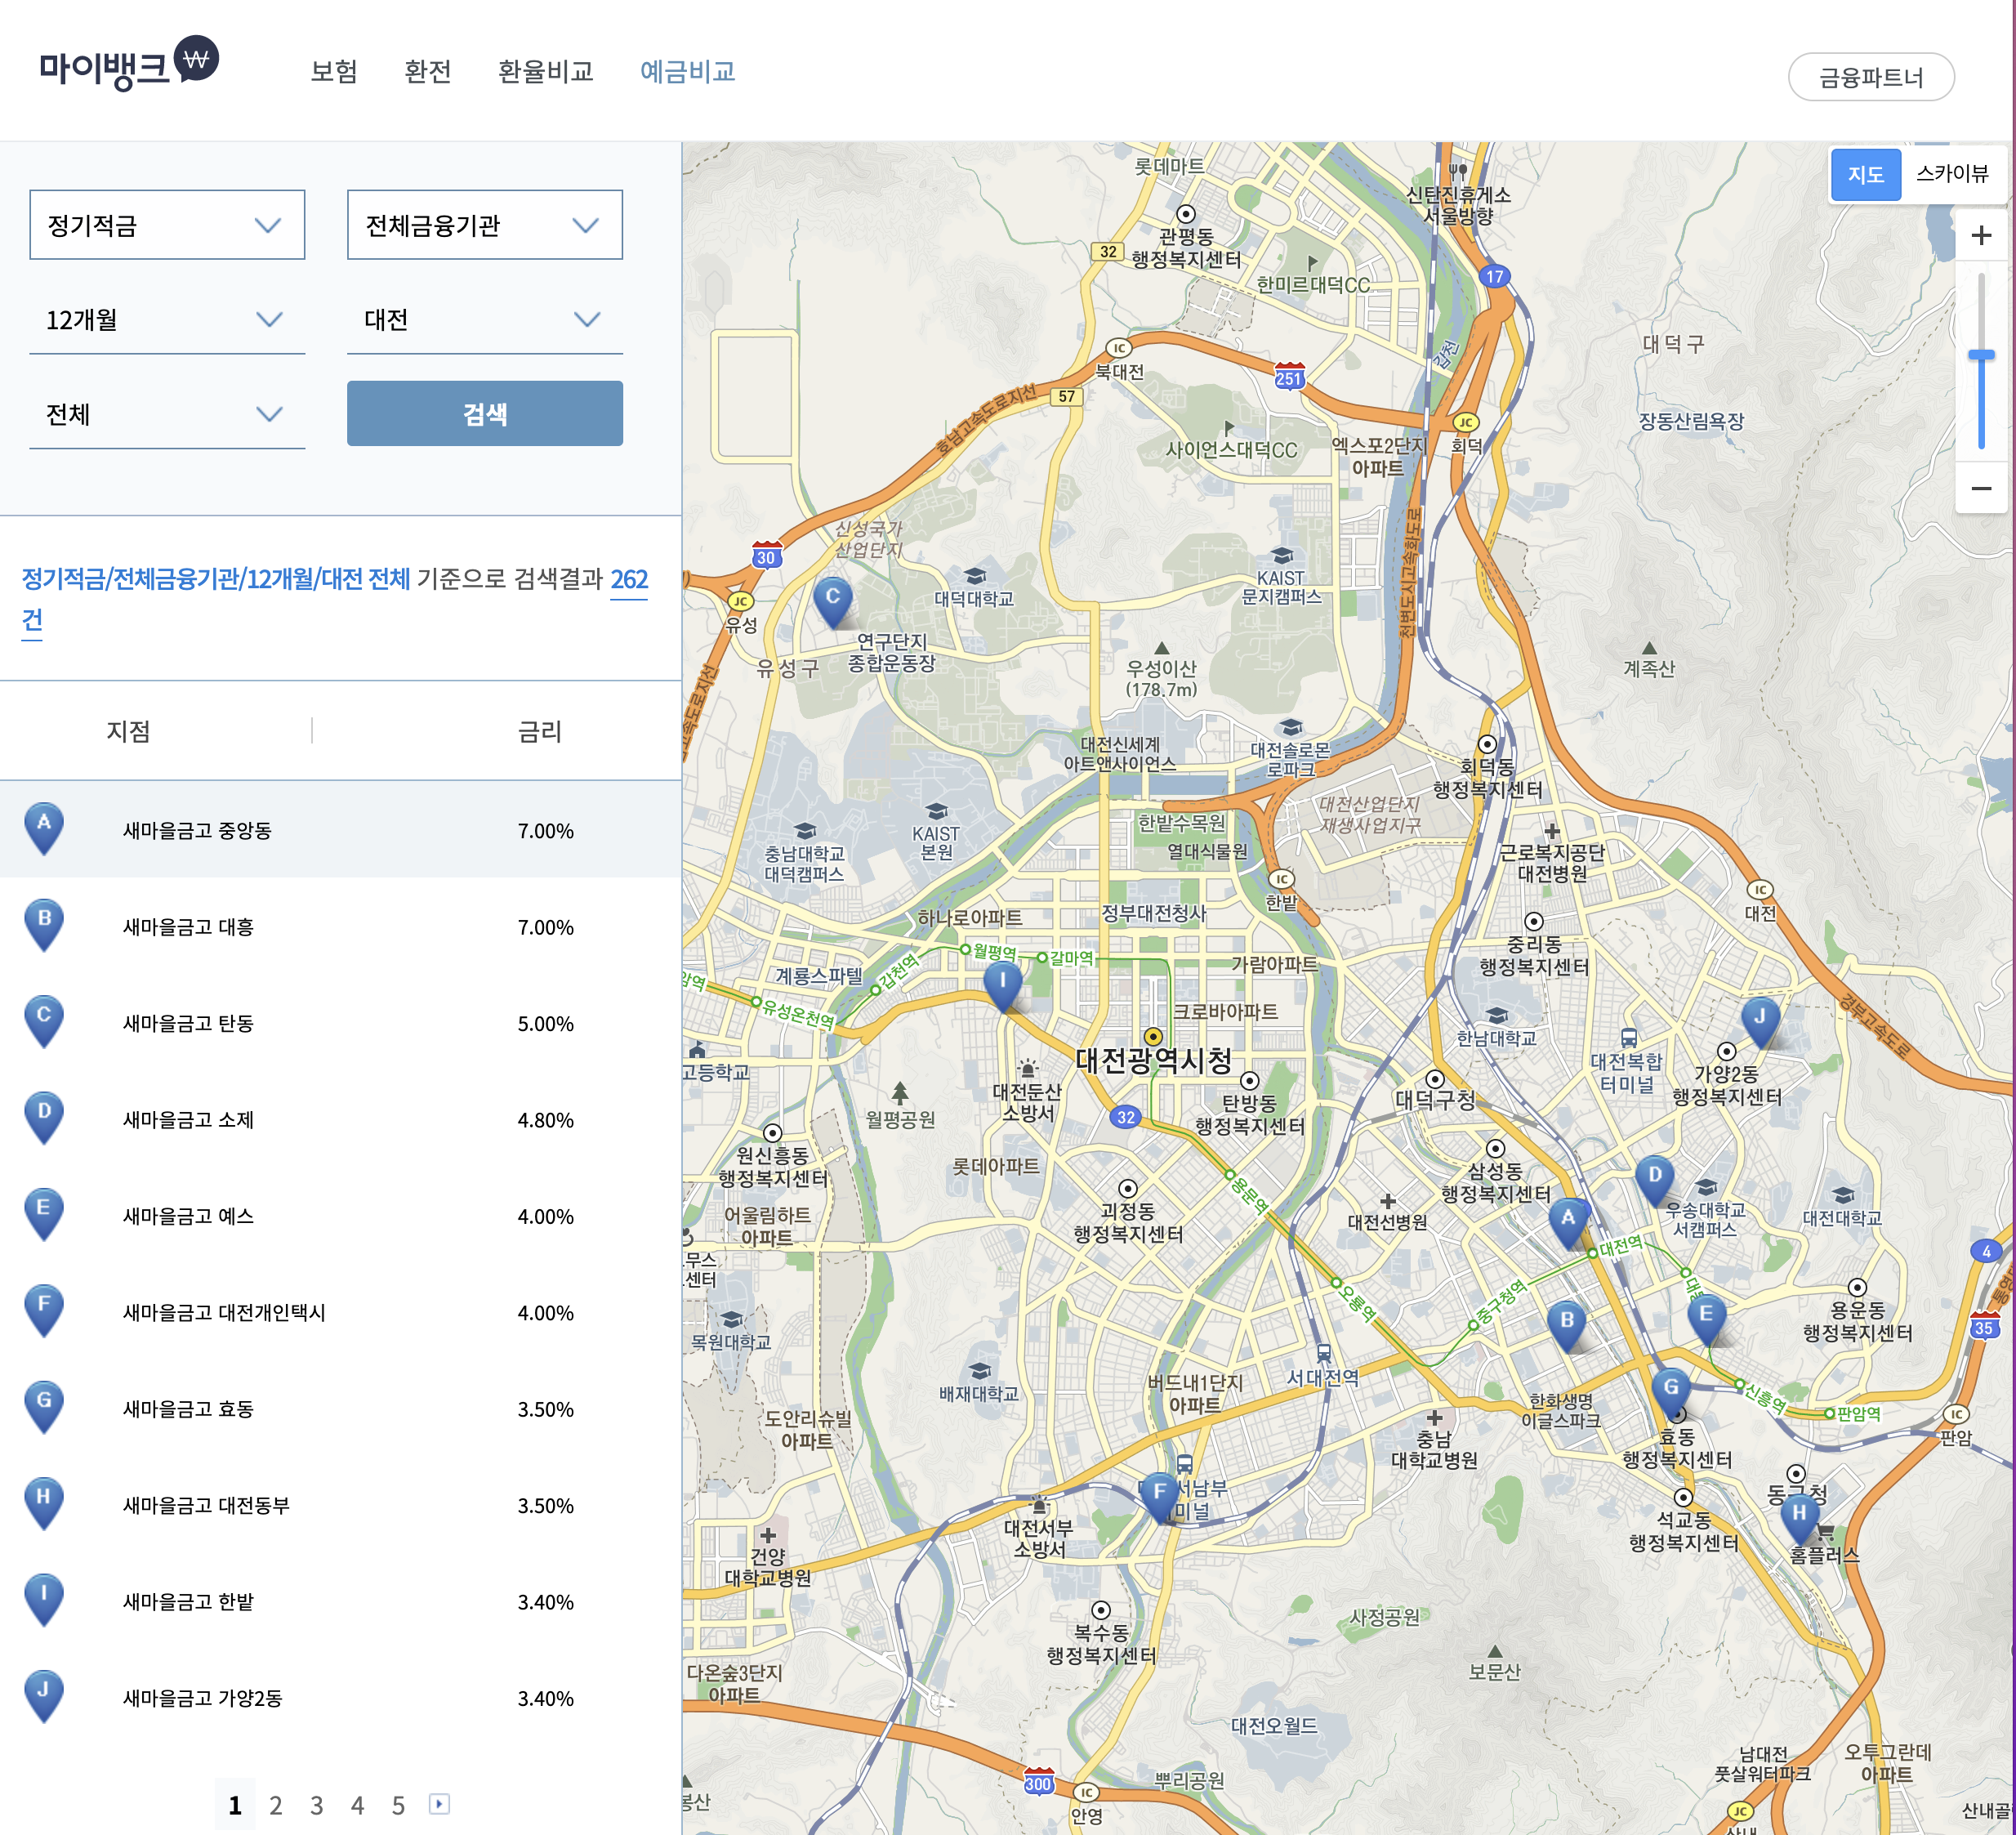Select the 새마을금고 탄동 row name

pyautogui.click(x=188, y=1023)
